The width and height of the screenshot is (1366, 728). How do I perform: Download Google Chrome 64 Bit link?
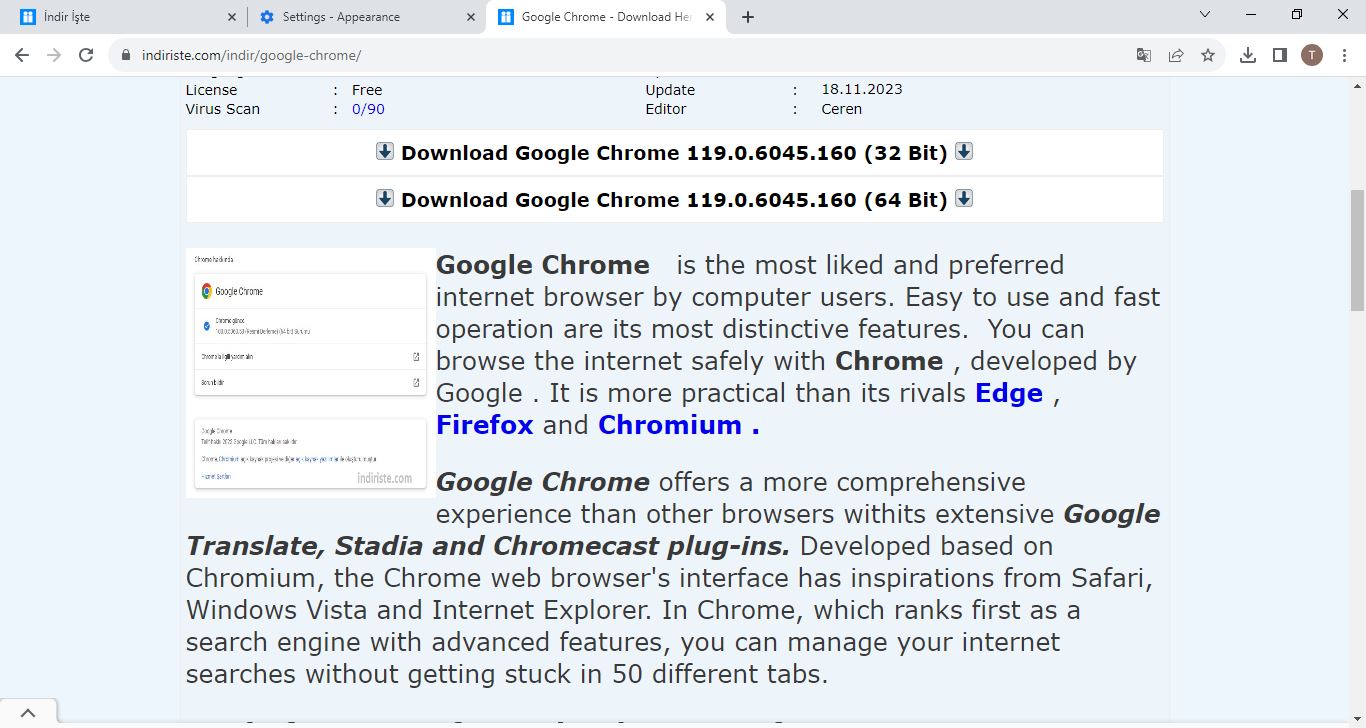[674, 199]
